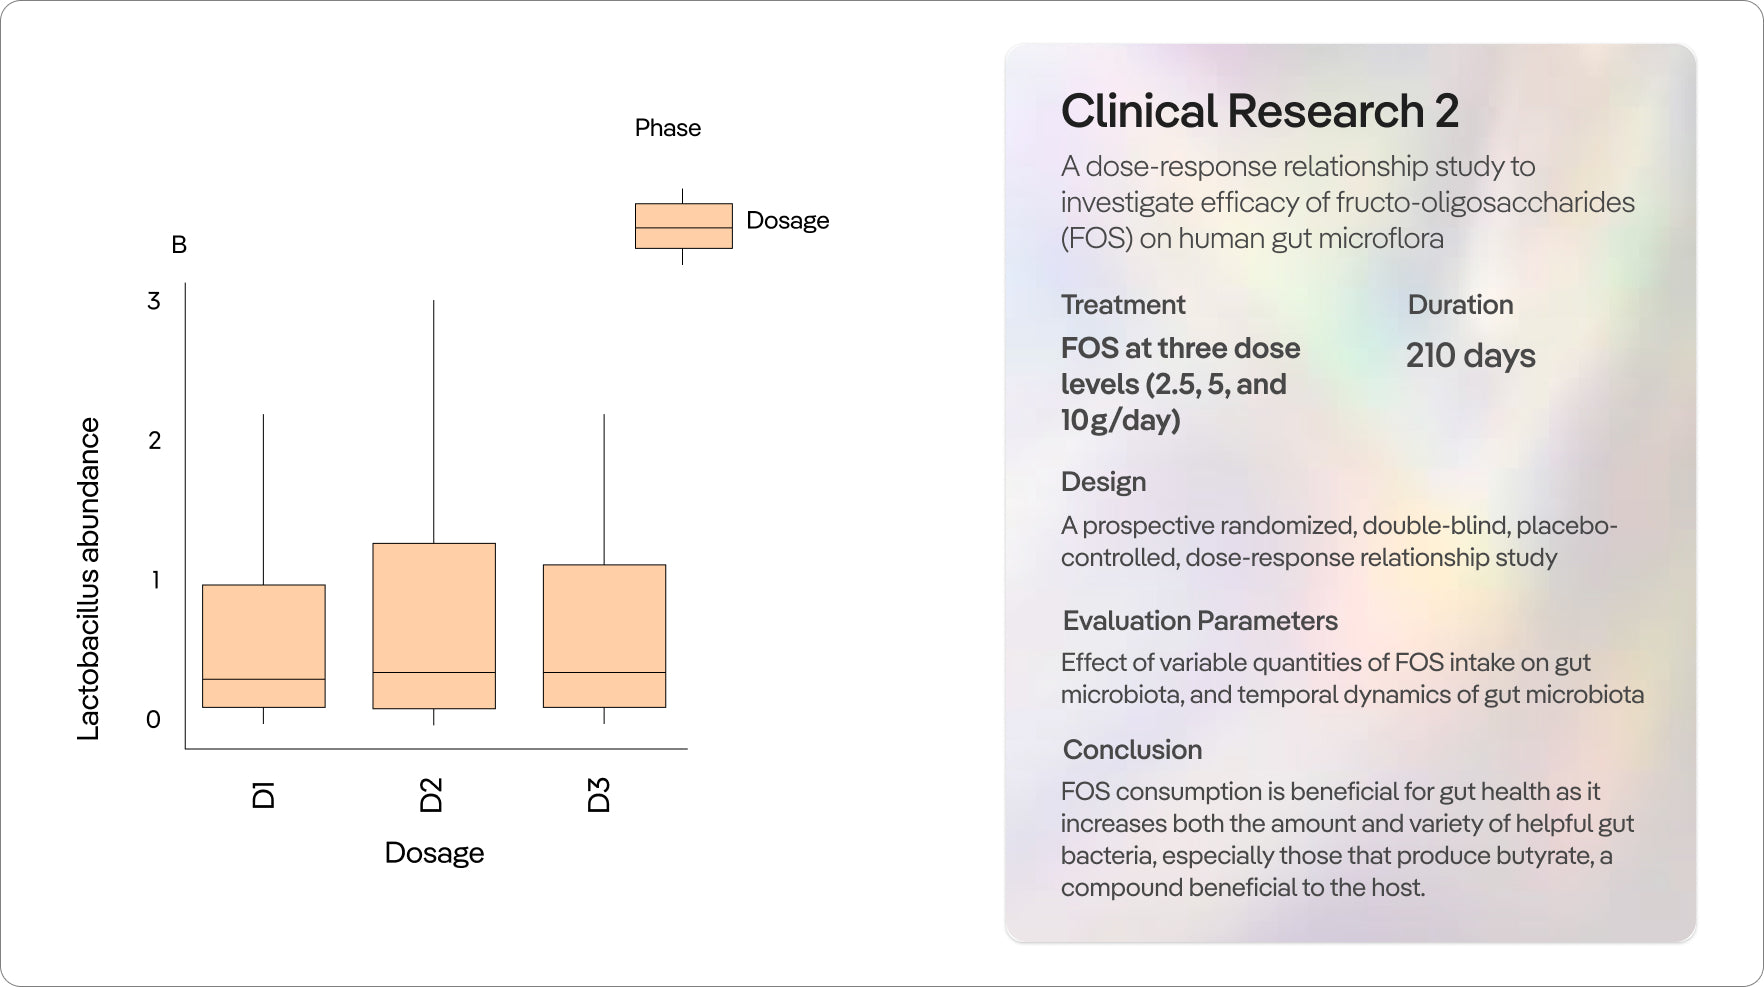Click the y-axis tick value 3

(x=154, y=301)
